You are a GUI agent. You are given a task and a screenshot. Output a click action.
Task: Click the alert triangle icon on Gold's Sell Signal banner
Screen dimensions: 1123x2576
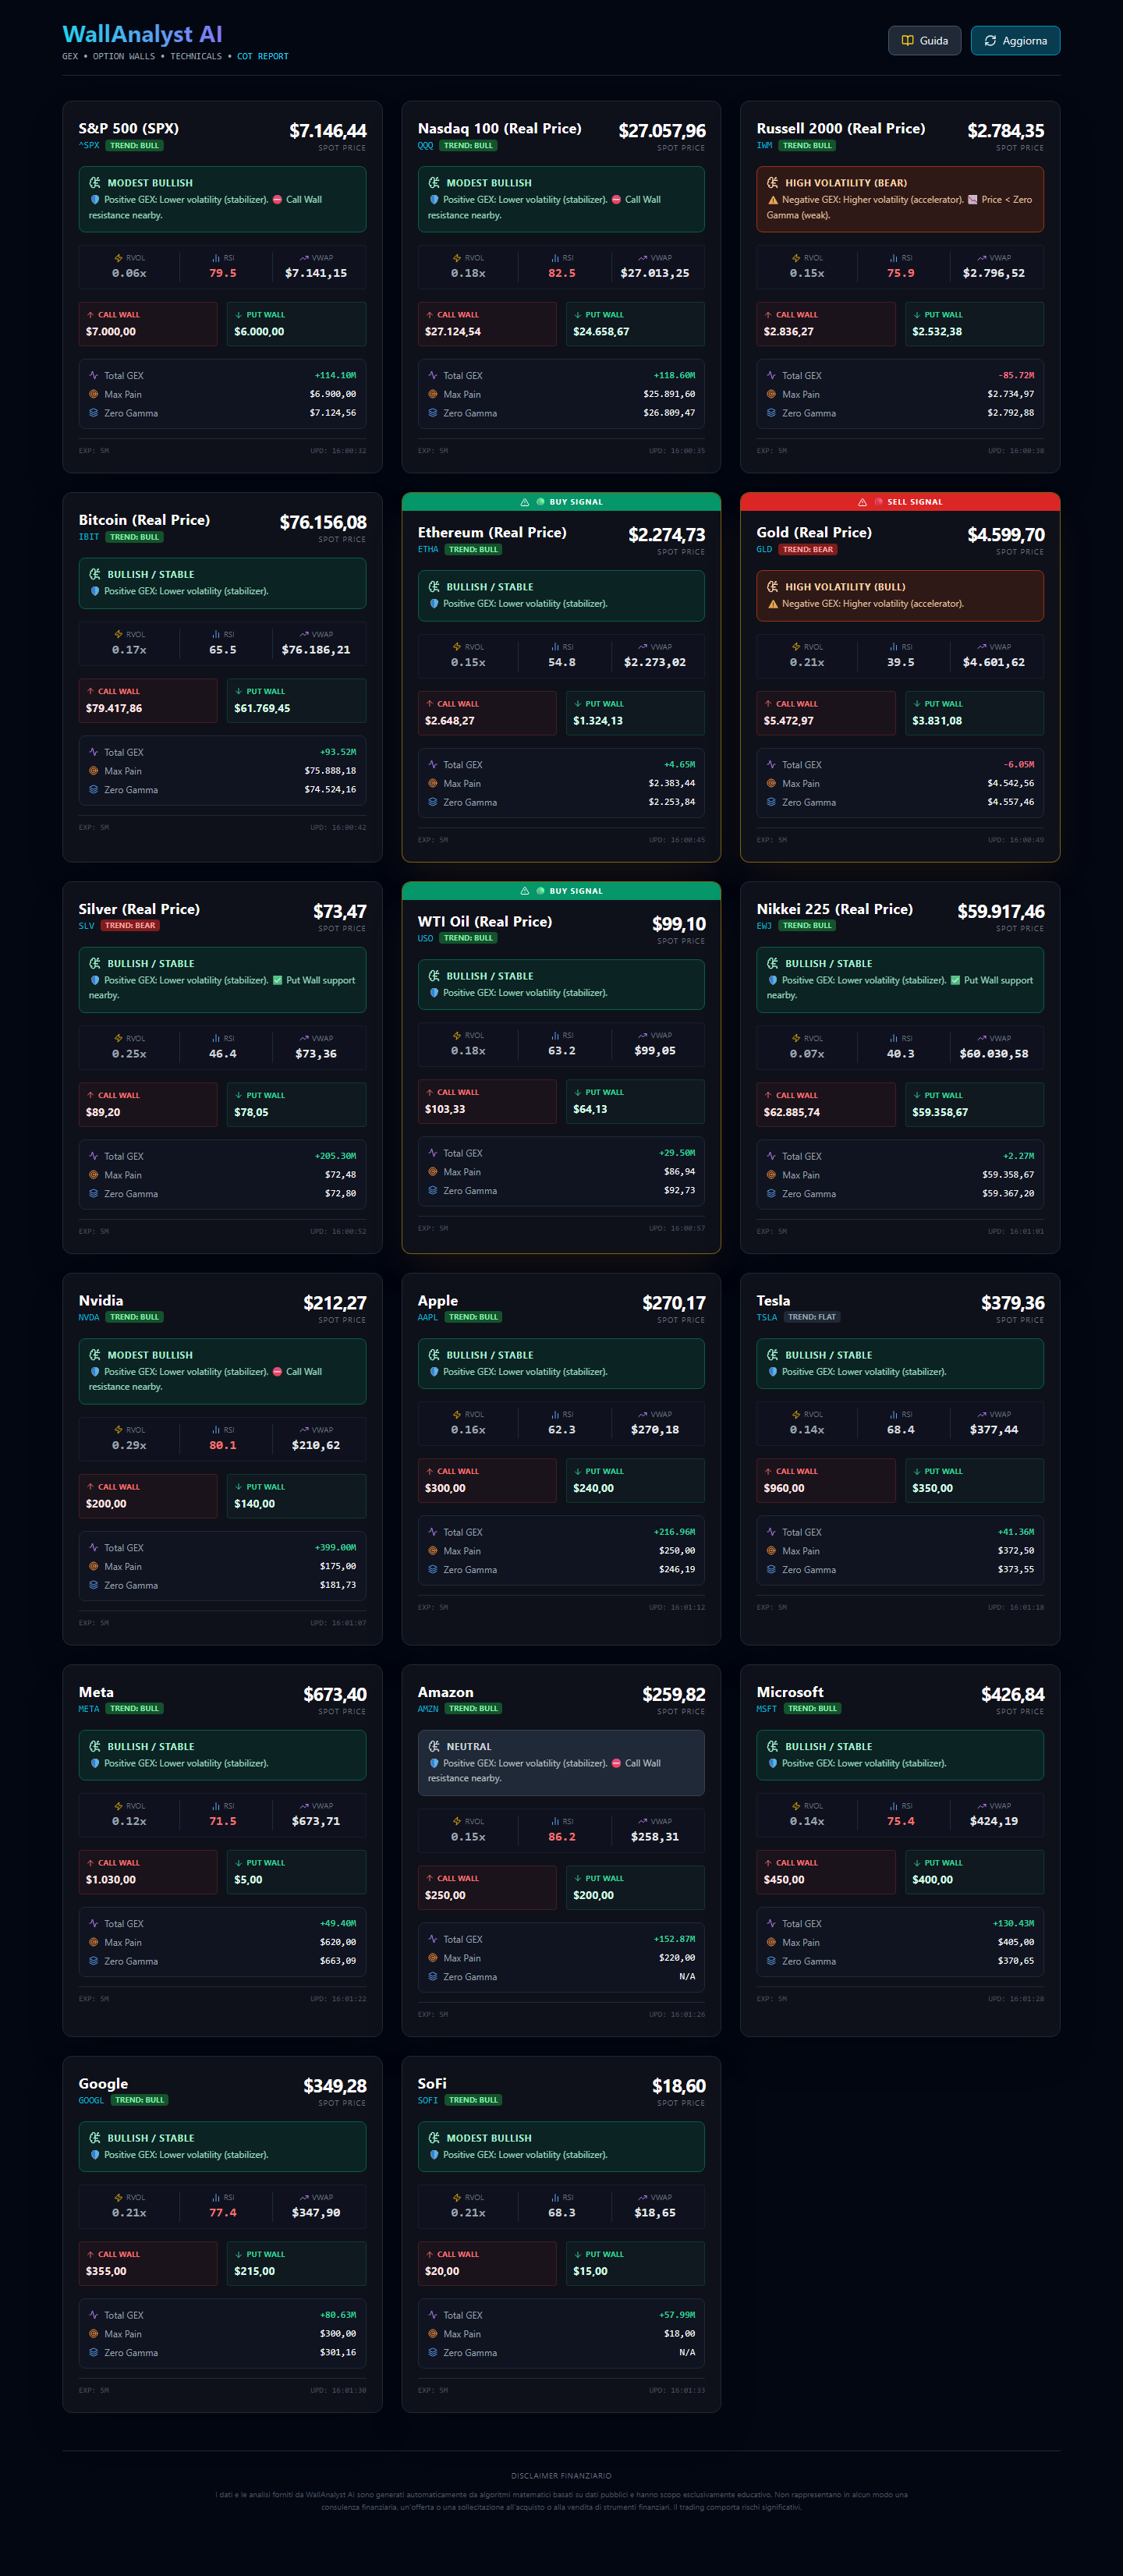(863, 502)
